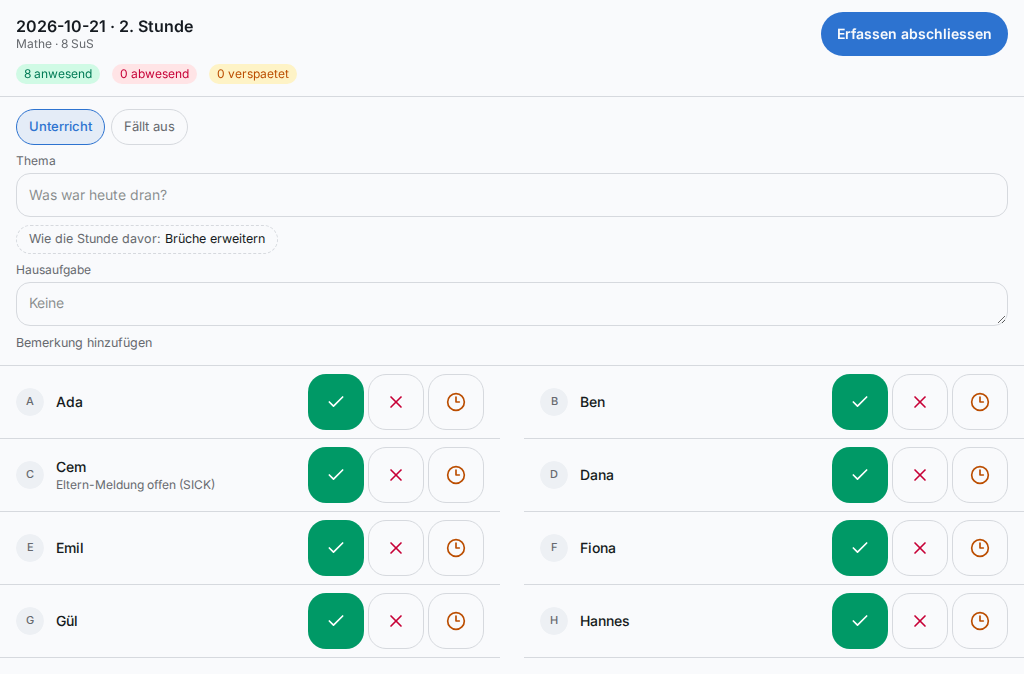Screen dimensions: 1024x674
Task: Select Gül's green present checkmark
Action: (x=336, y=621)
